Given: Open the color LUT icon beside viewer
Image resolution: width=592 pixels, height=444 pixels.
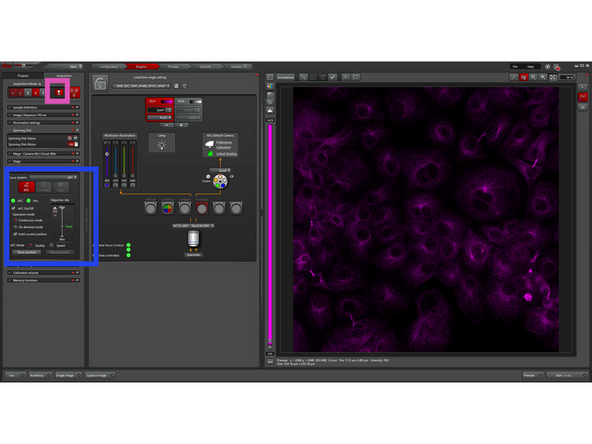Looking at the screenshot, I should click(270, 86).
